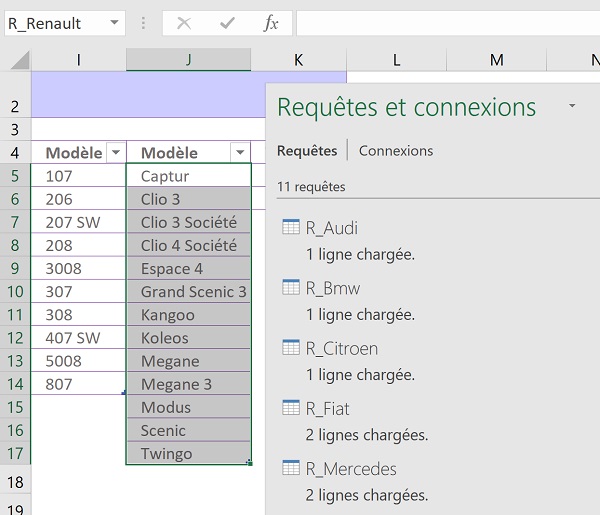600x515 pixels.
Task: Click the Megane 3 cell
Action: [189, 383]
